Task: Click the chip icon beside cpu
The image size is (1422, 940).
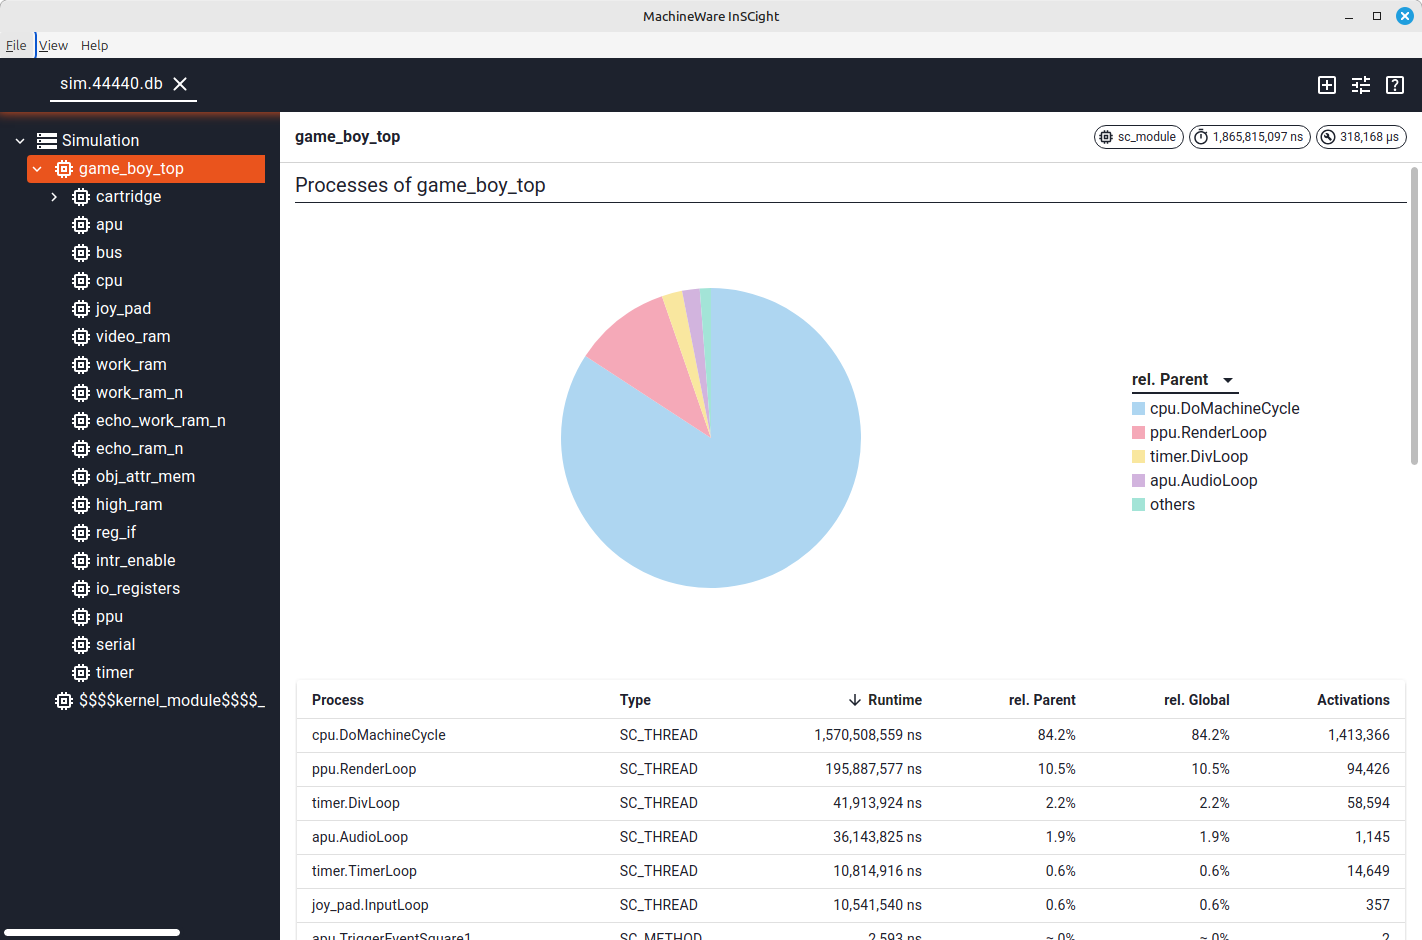Action: point(81,281)
